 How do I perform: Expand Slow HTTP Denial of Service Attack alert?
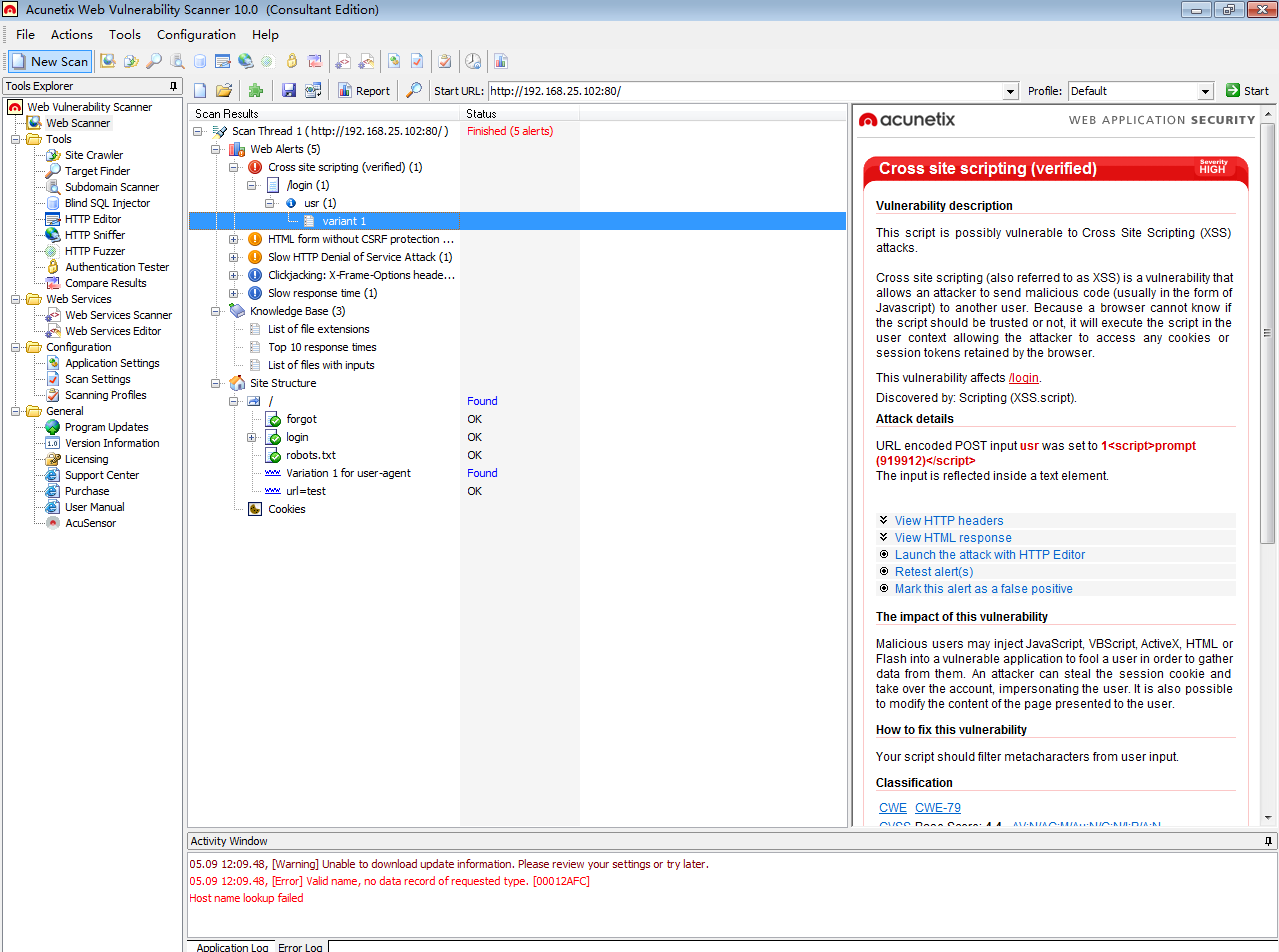click(x=234, y=257)
